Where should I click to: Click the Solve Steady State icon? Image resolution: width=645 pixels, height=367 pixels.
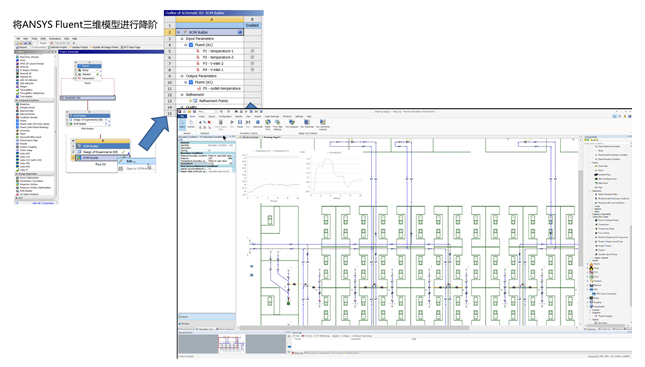pos(221,122)
